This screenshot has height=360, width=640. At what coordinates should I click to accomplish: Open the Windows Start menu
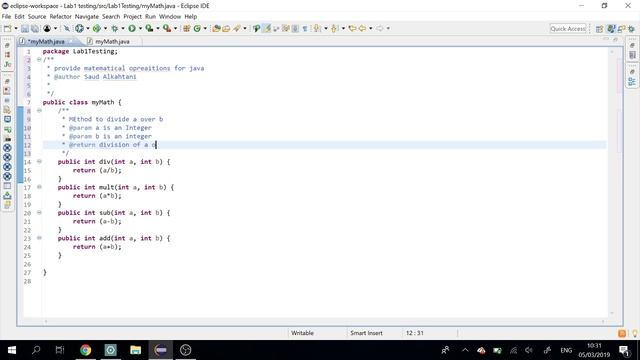(12, 350)
